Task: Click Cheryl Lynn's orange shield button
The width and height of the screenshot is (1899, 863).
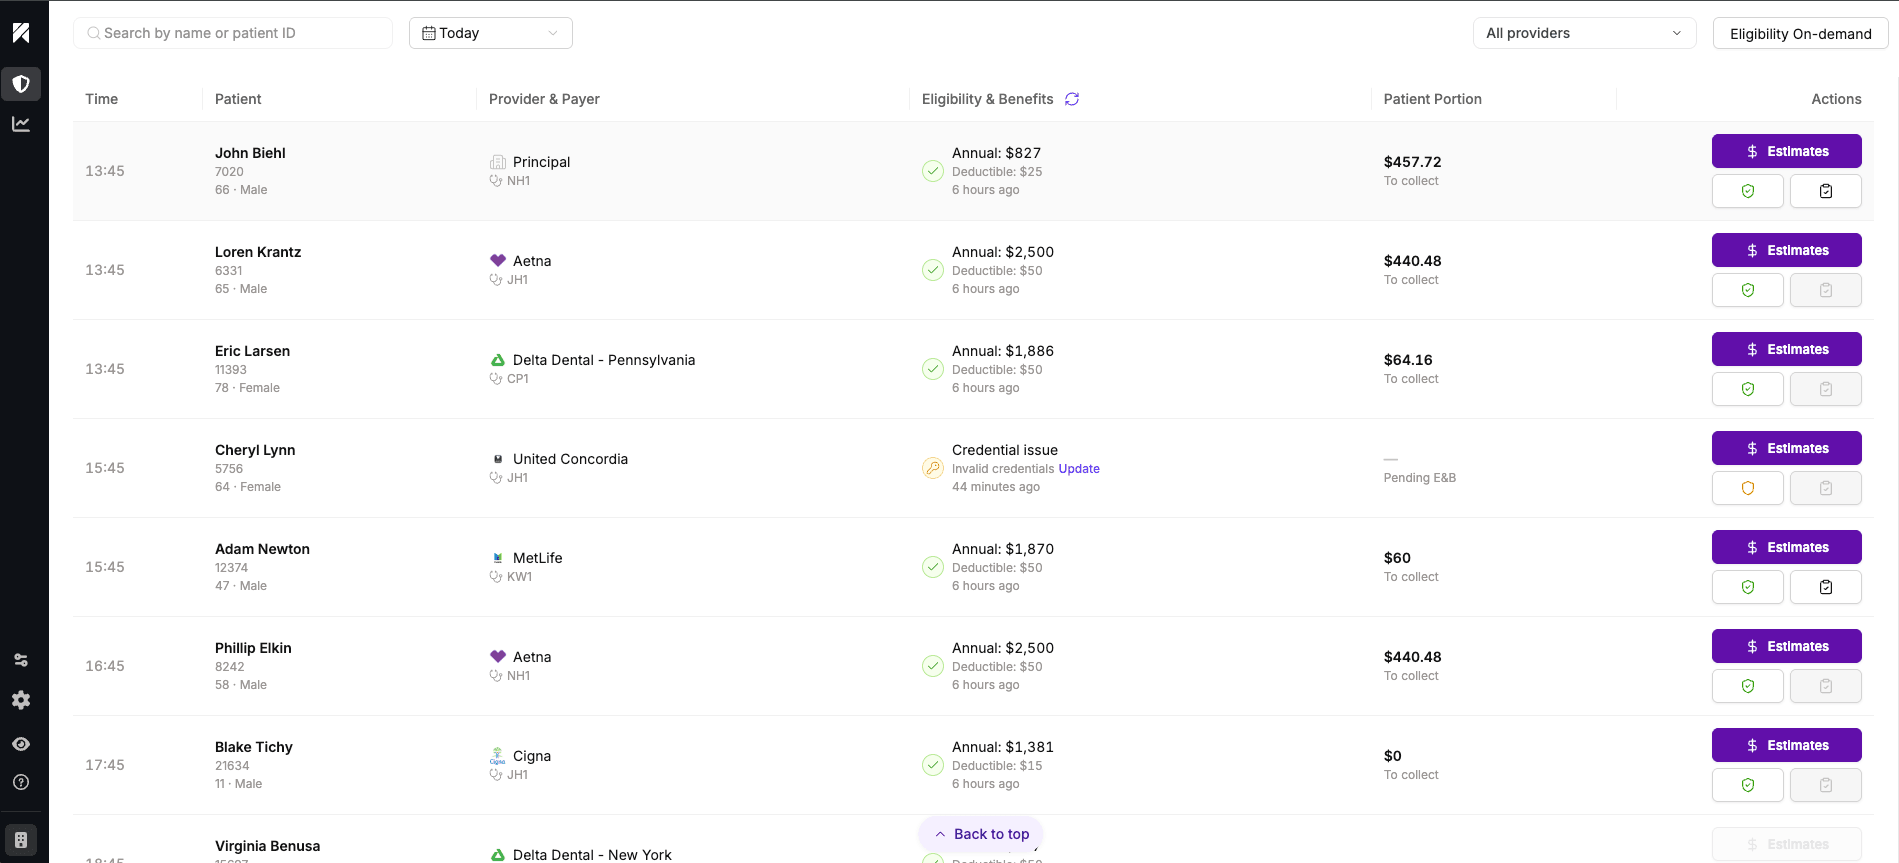Action: coord(1748,488)
